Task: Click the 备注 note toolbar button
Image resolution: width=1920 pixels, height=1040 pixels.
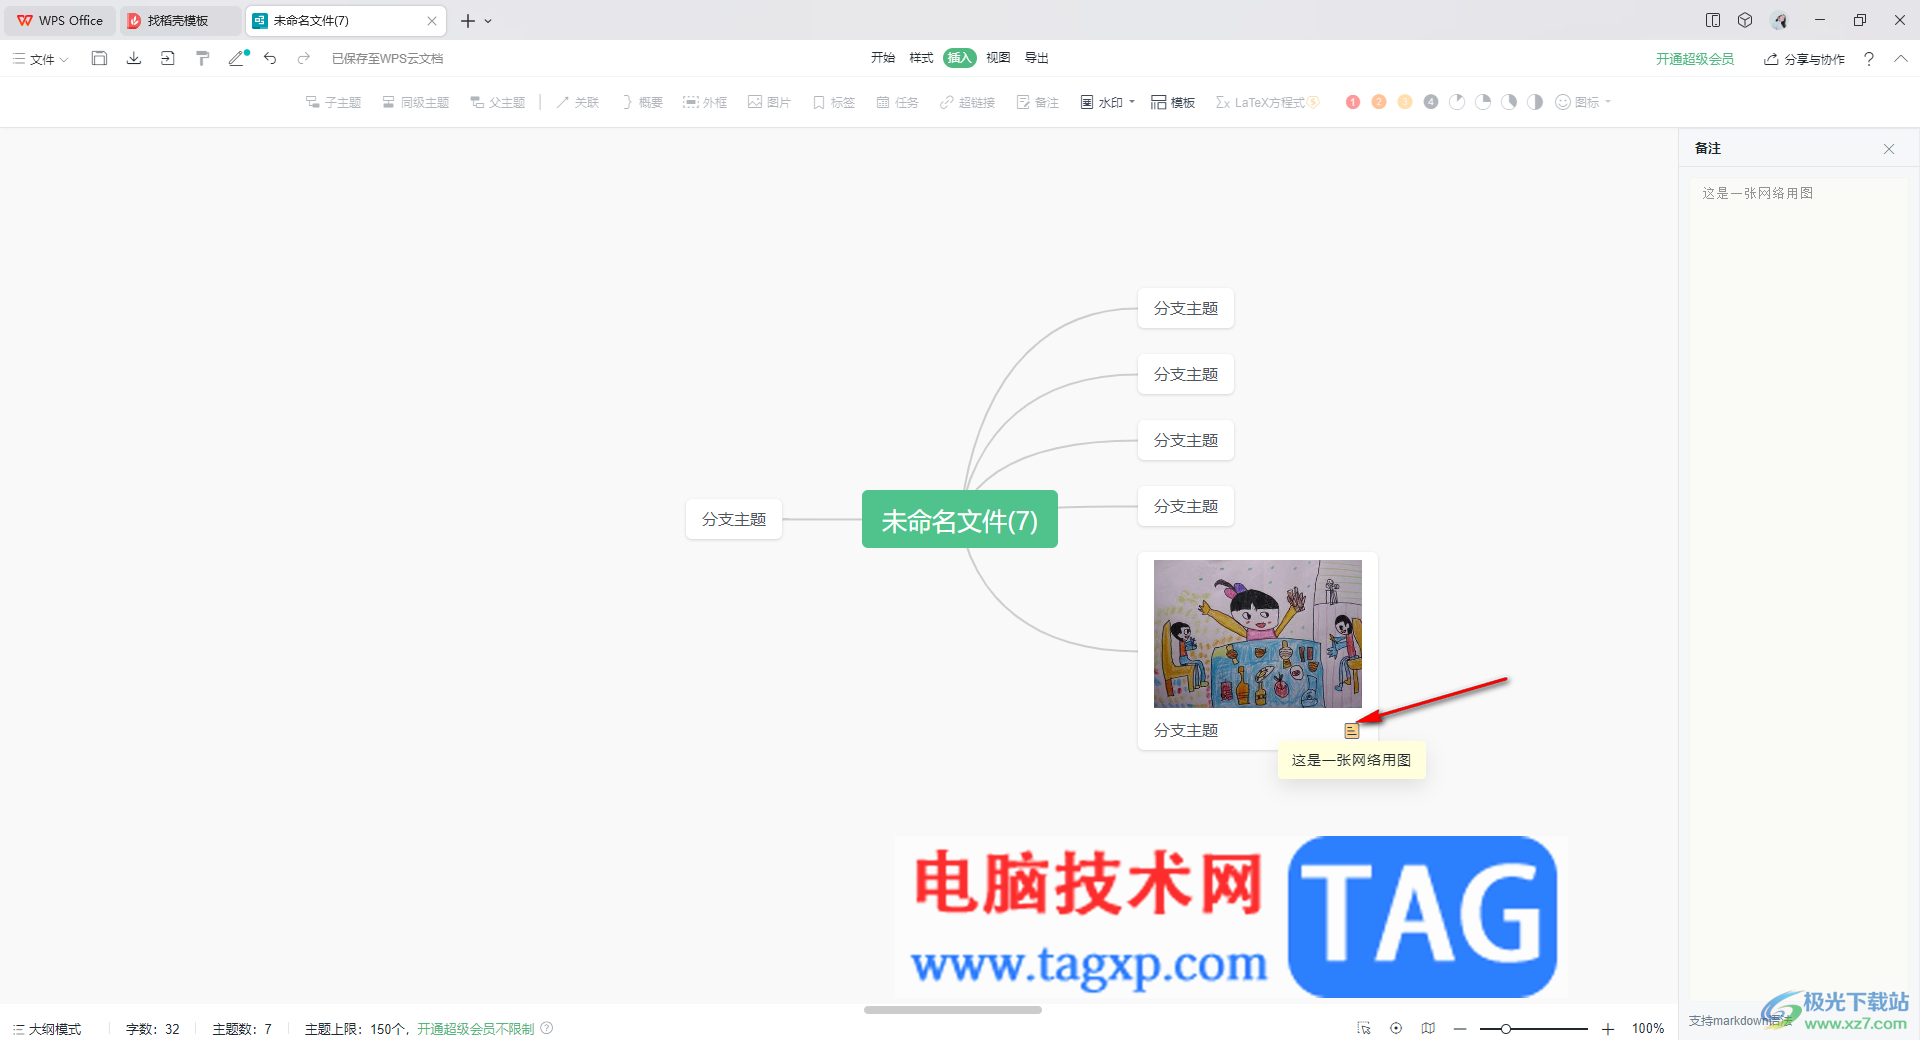Action: tap(1037, 102)
